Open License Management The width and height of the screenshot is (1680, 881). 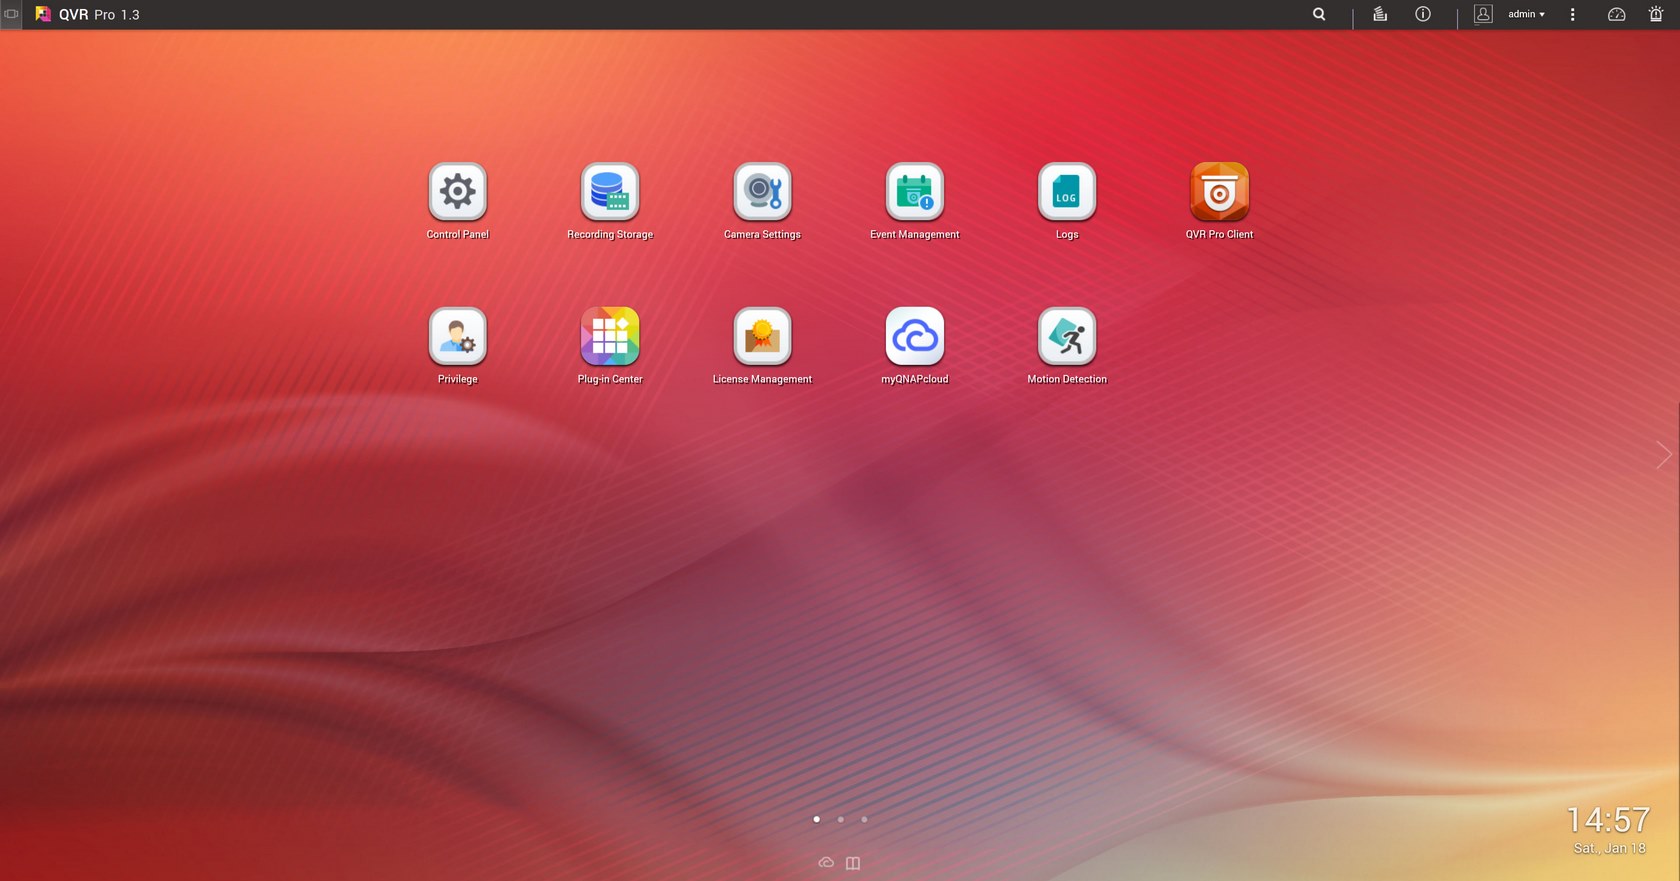762,336
